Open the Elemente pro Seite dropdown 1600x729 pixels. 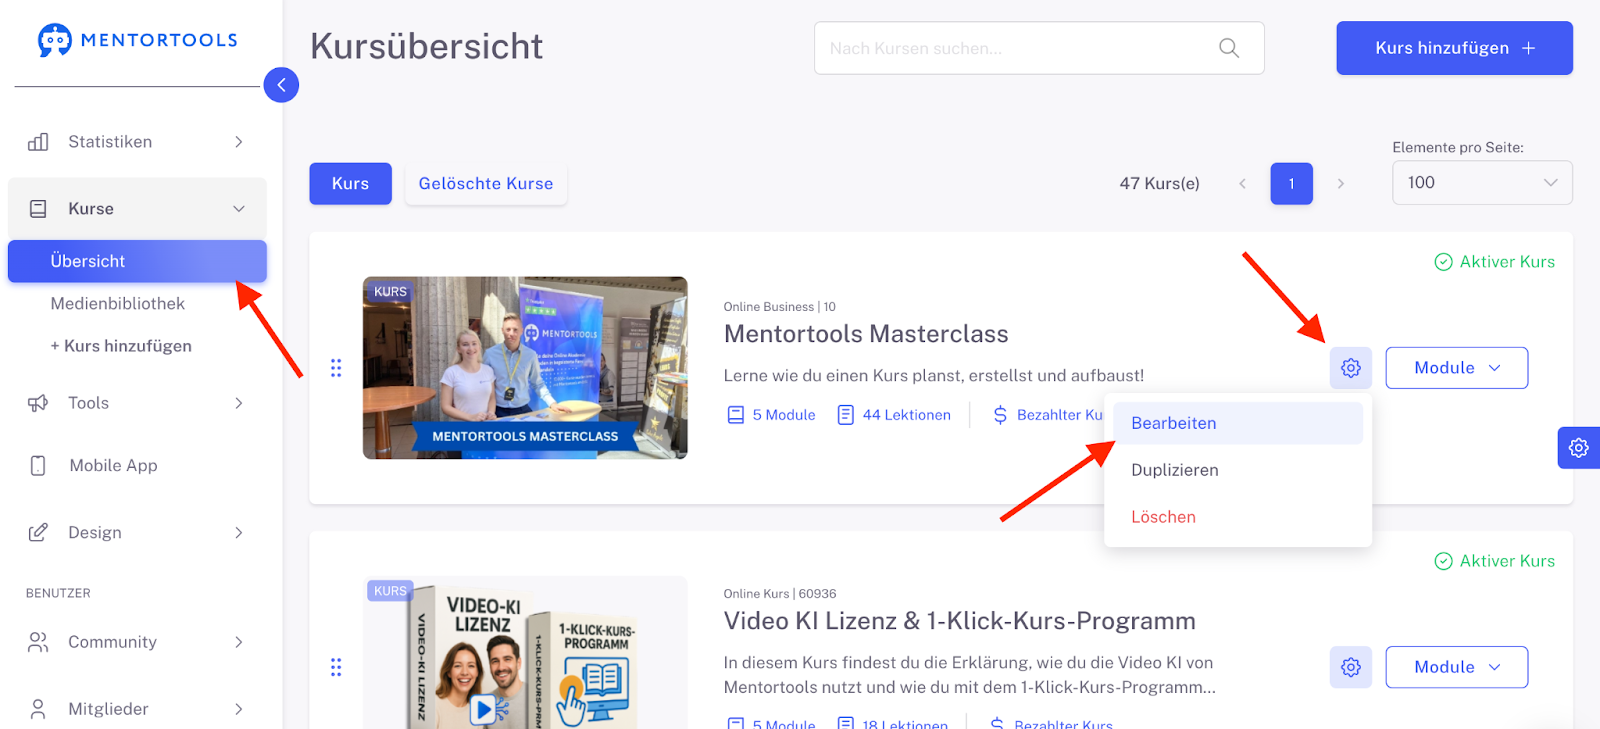(x=1482, y=183)
